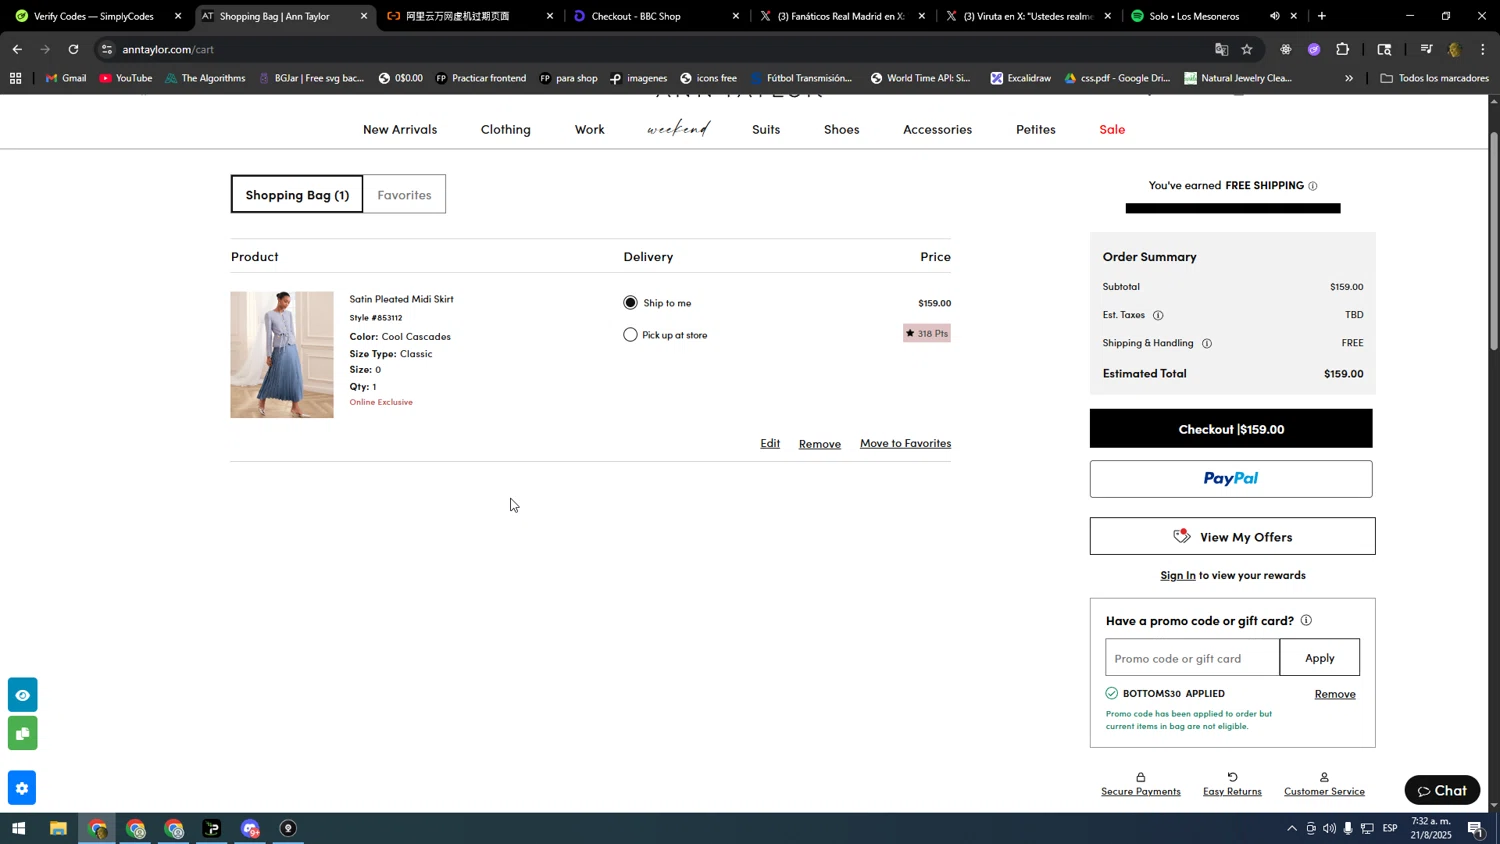Click the Checkout $159.00 button
This screenshot has height=844, width=1500.
[1231, 429]
